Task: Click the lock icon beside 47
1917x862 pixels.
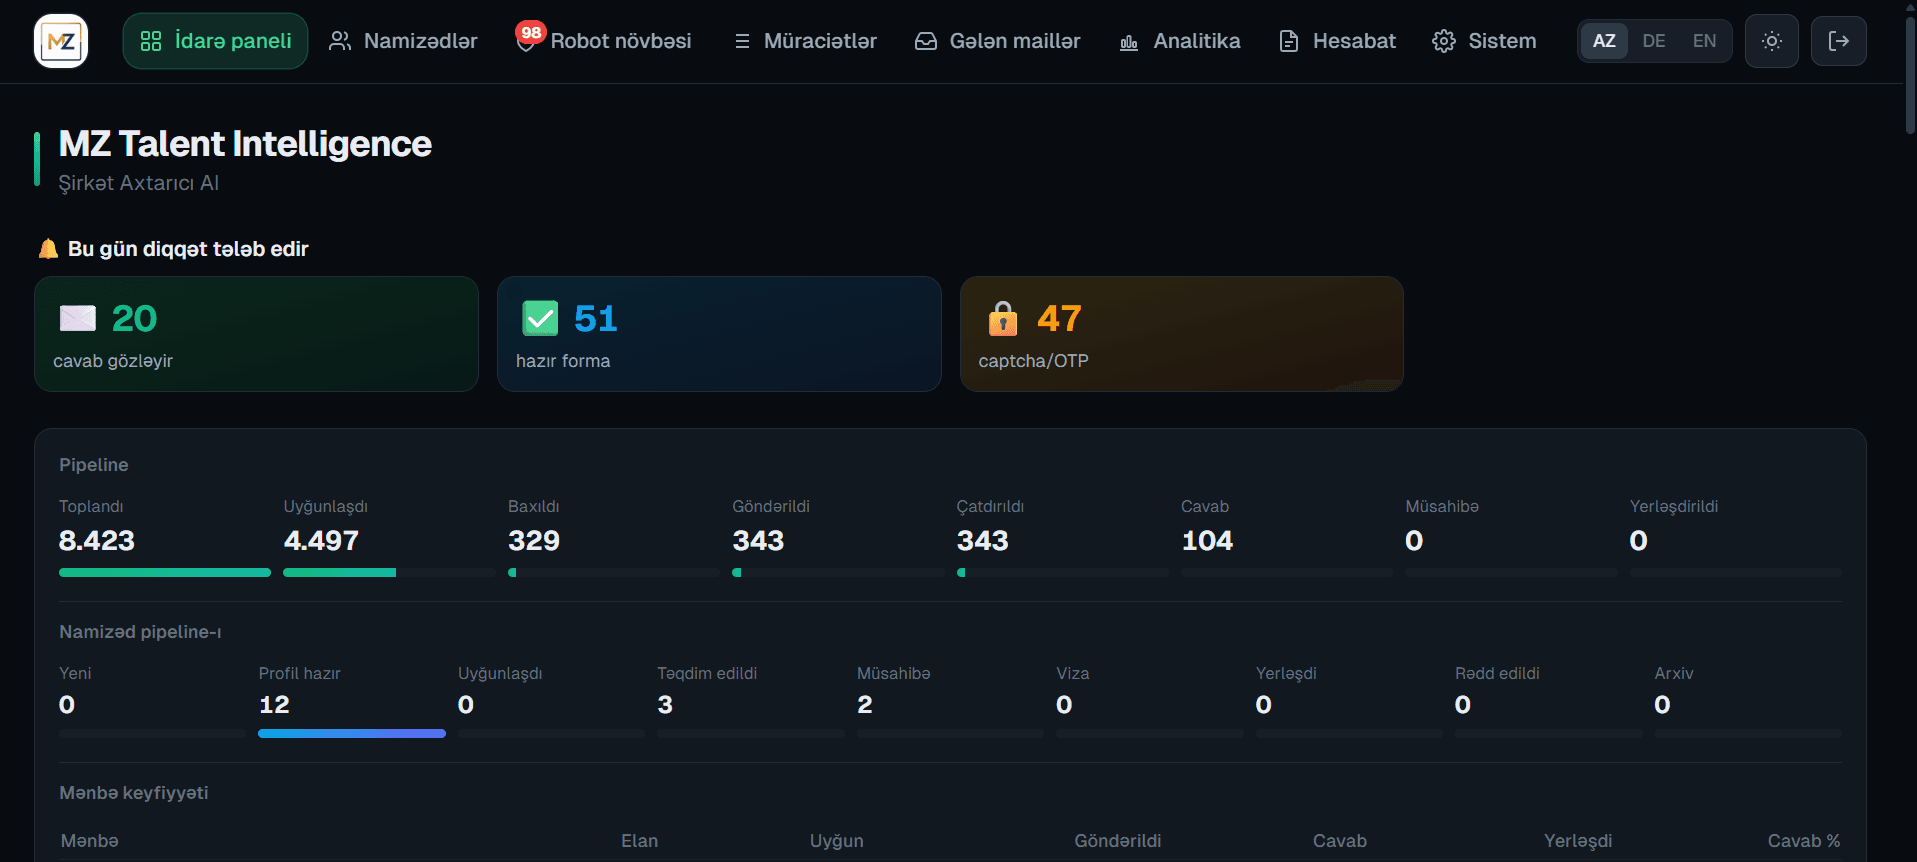Action: click(1002, 318)
